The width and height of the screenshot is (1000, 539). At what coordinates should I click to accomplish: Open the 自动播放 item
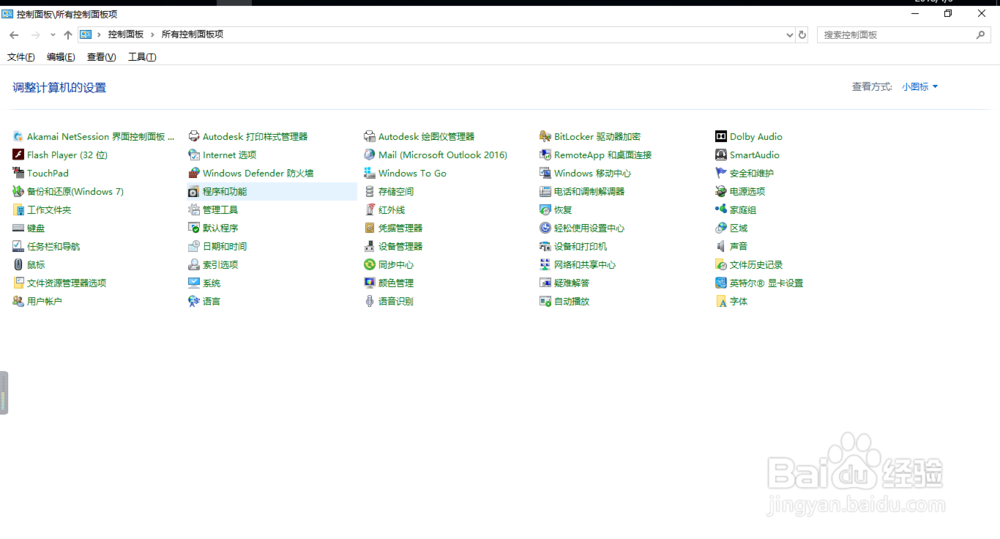(x=571, y=302)
